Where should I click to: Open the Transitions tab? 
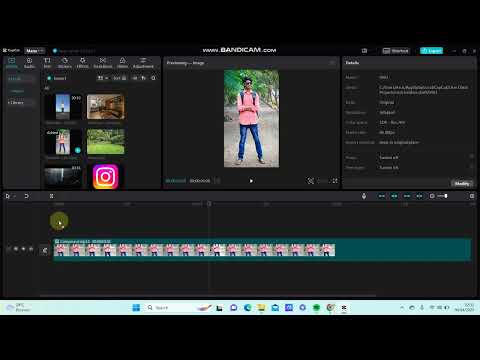103,63
